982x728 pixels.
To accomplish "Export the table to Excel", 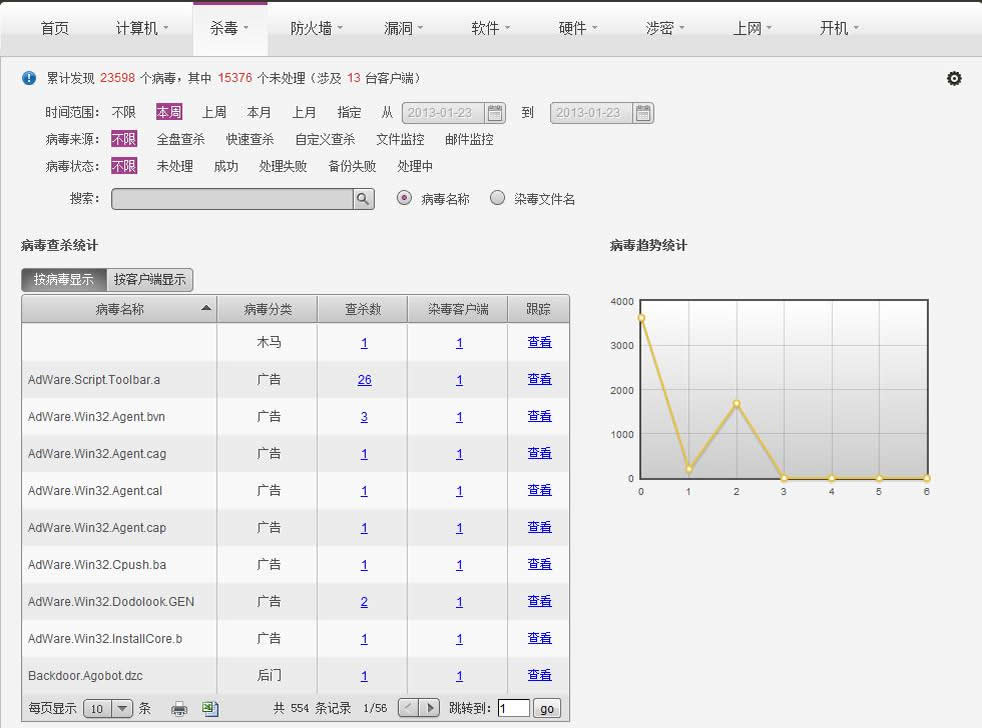I will pos(210,709).
